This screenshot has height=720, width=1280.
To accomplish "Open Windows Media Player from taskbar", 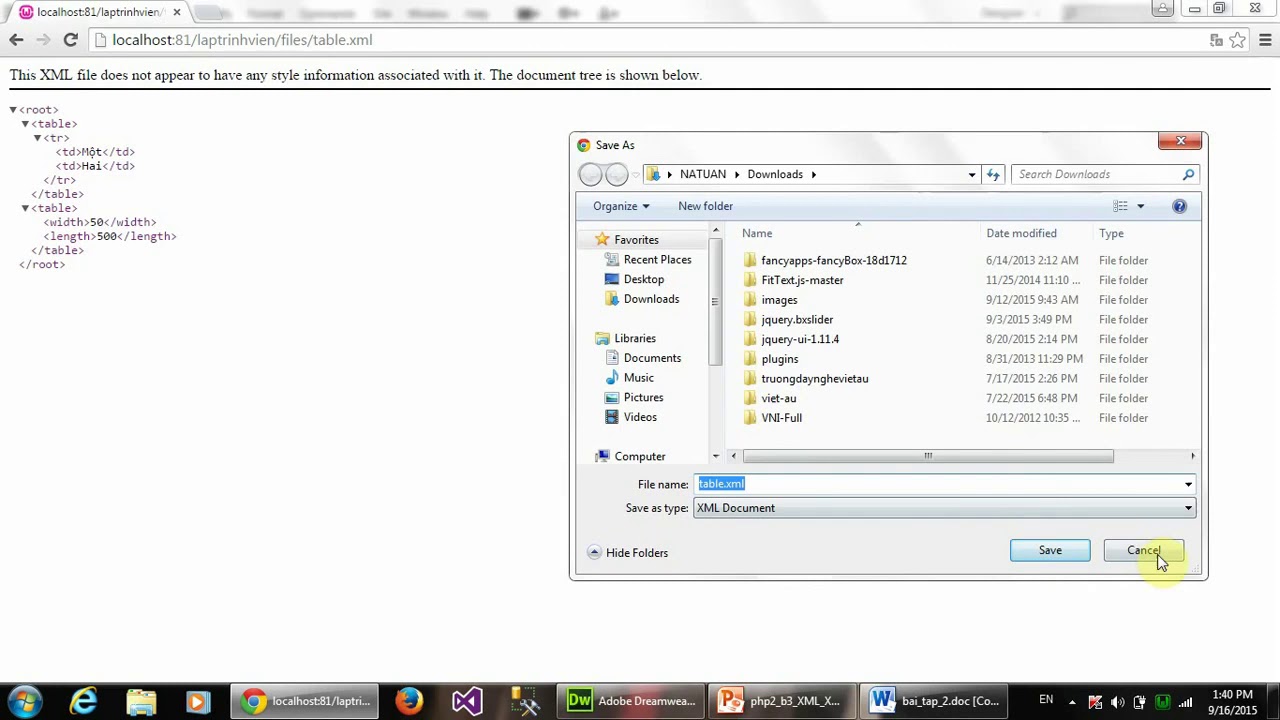I will point(197,701).
